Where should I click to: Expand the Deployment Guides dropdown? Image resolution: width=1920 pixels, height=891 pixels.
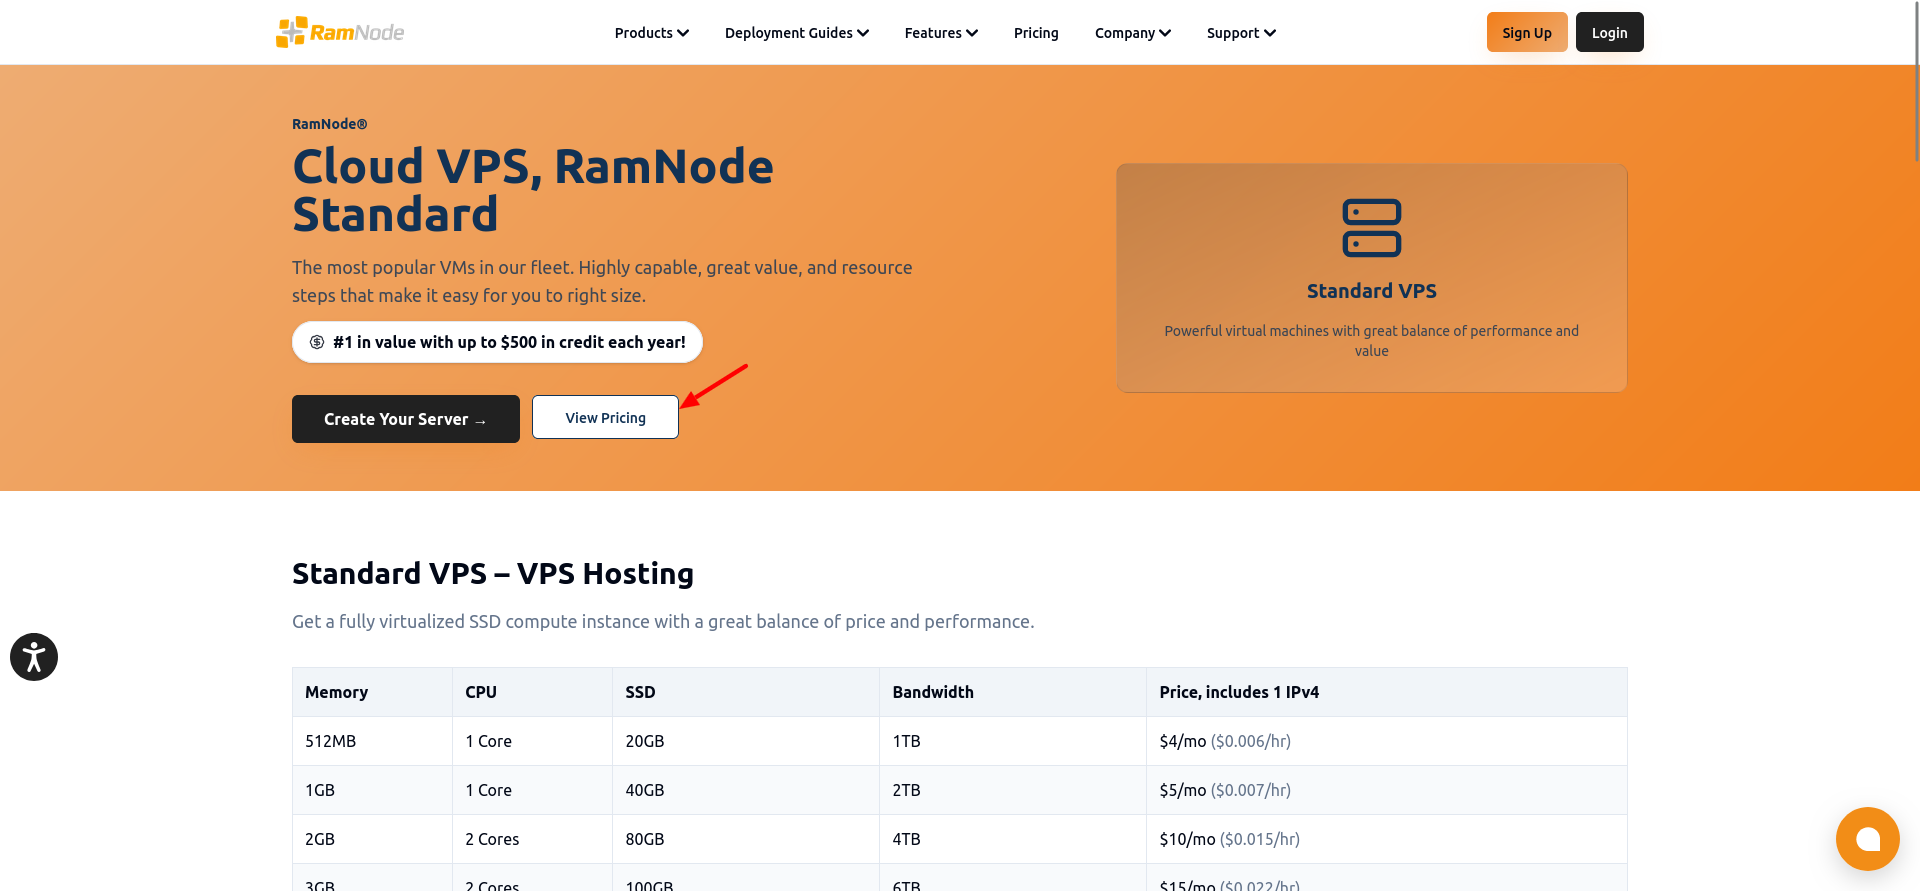[796, 33]
